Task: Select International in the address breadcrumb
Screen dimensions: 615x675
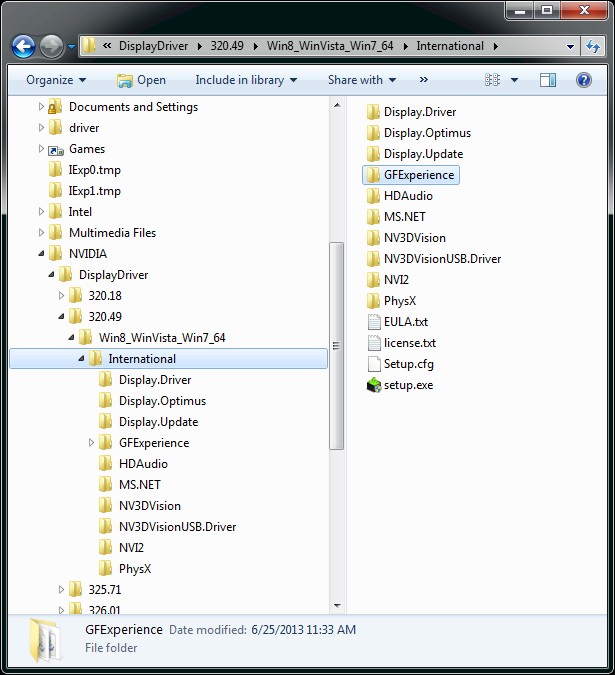Action: [450, 46]
